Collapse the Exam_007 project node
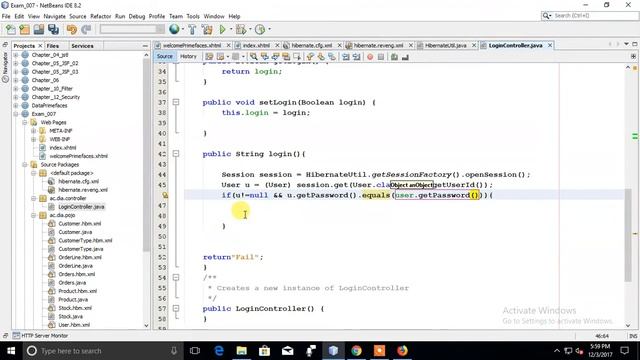This screenshot has height=360, width=640. (x=16, y=114)
